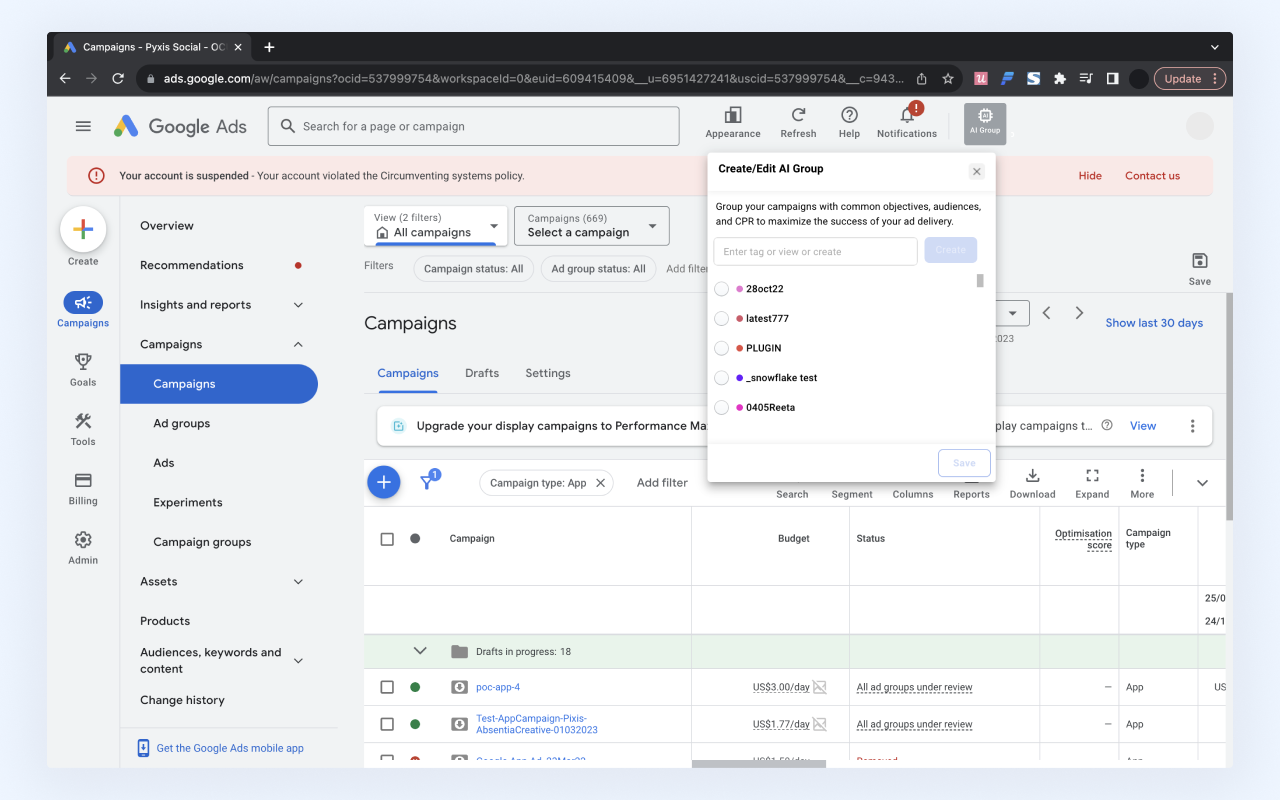Open three-dot menu on upgrade banner
Viewport: 1280px width, 800px height.
(1192, 426)
